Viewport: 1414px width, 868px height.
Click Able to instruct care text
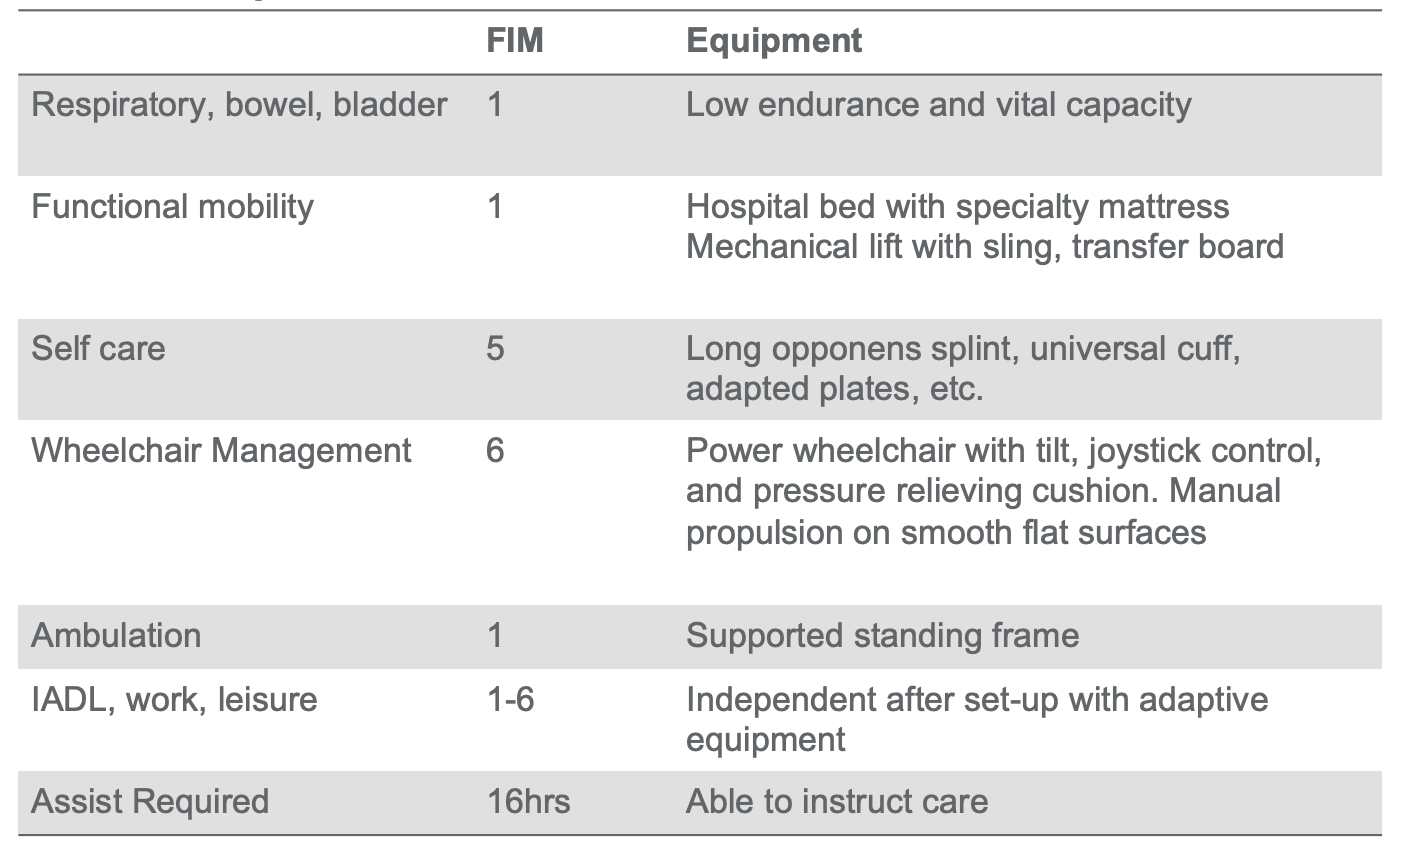tap(837, 802)
